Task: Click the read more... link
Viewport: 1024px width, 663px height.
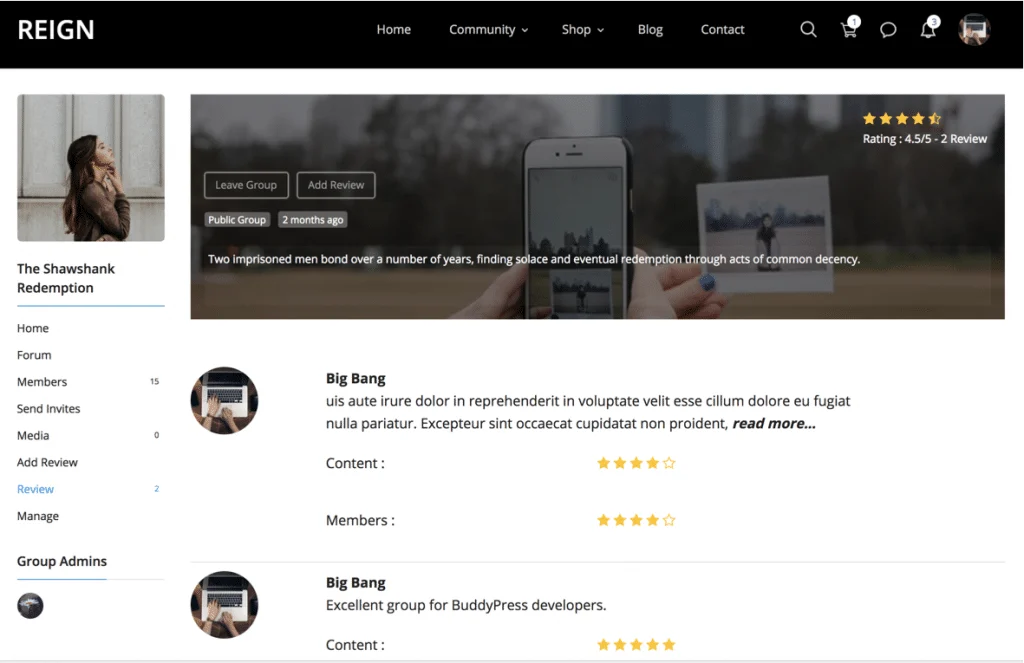Action: [774, 423]
